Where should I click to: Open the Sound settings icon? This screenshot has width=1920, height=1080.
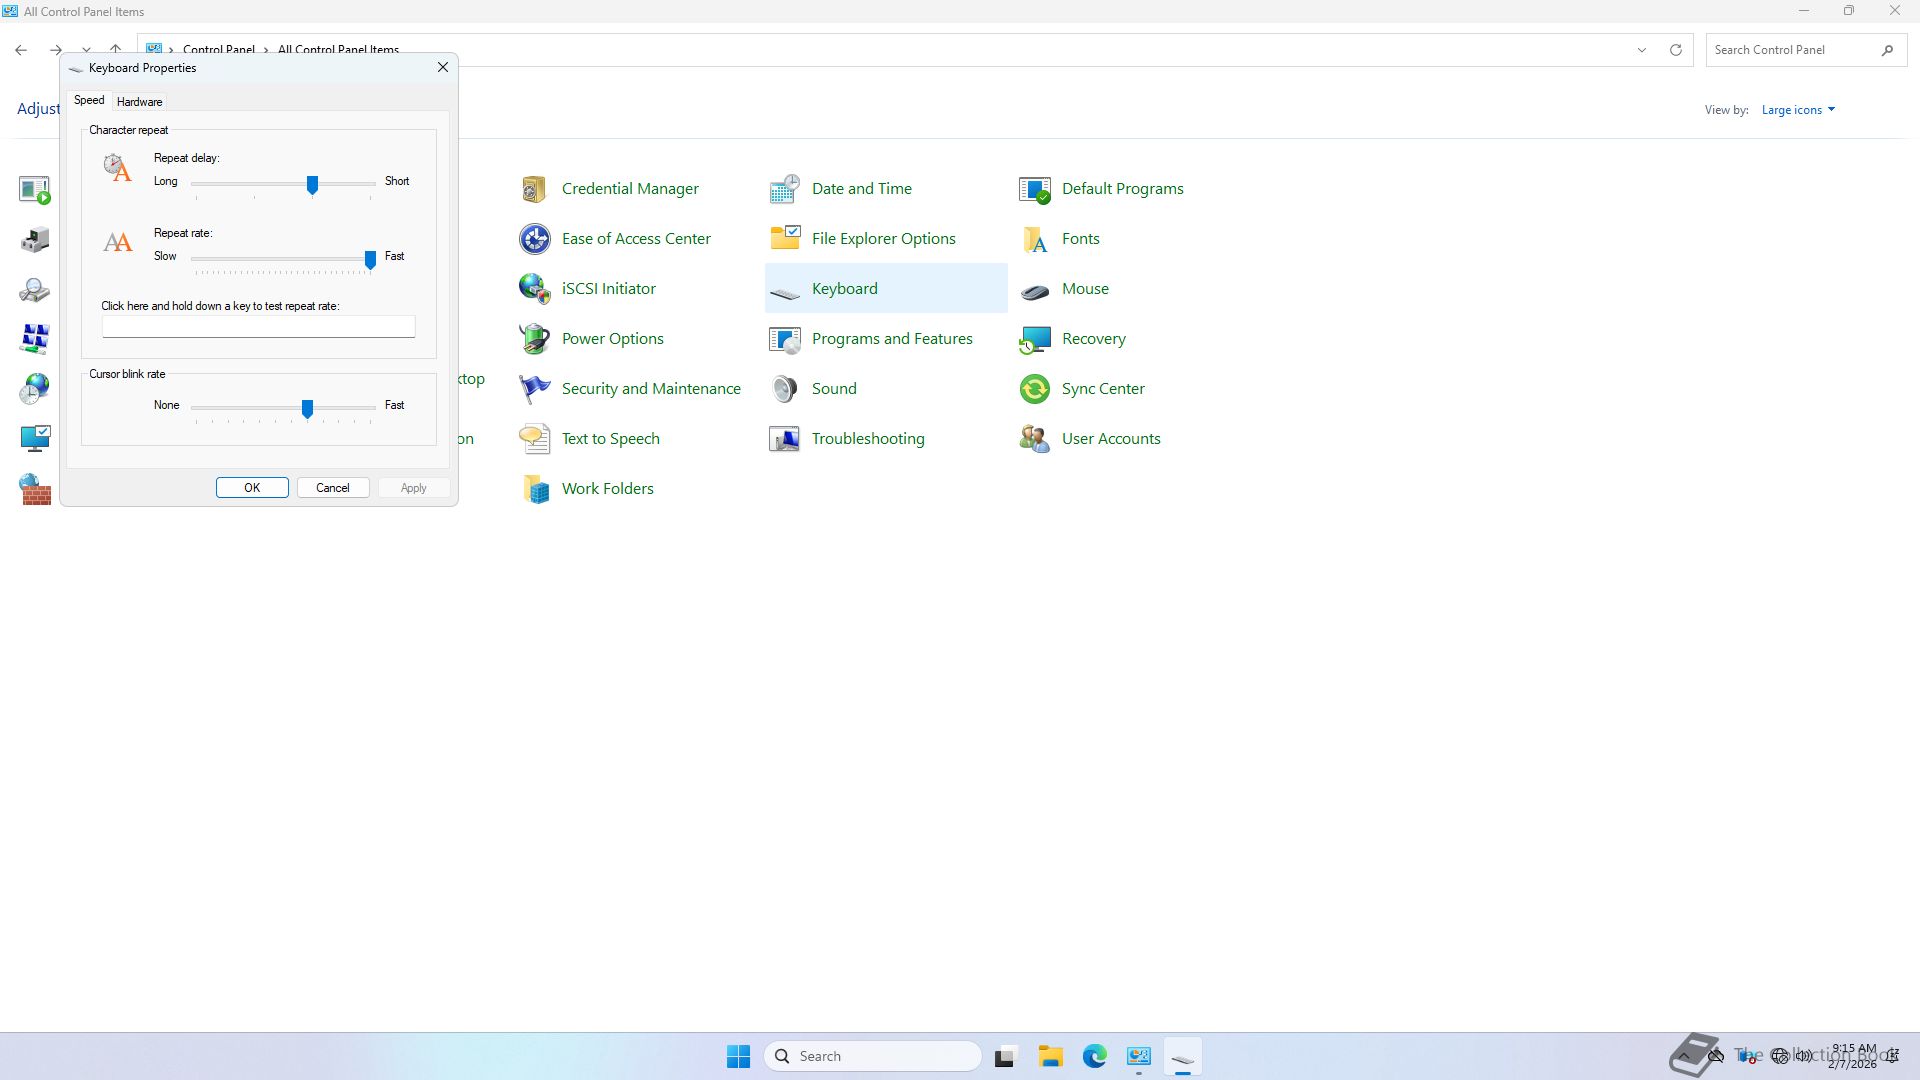pyautogui.click(x=784, y=389)
